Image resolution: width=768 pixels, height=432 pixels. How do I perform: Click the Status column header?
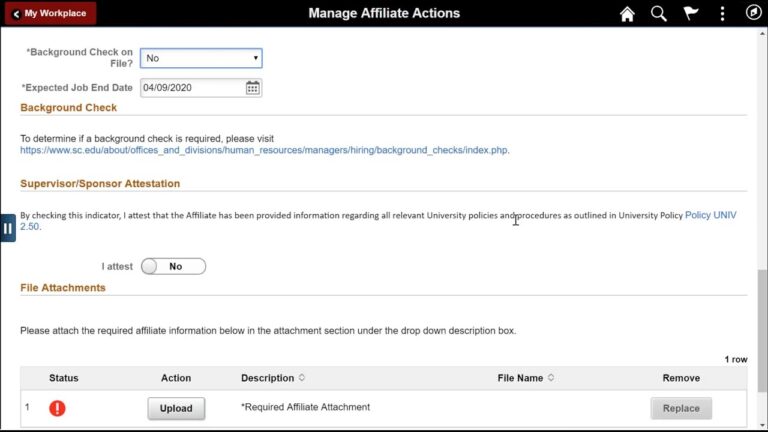(63, 378)
